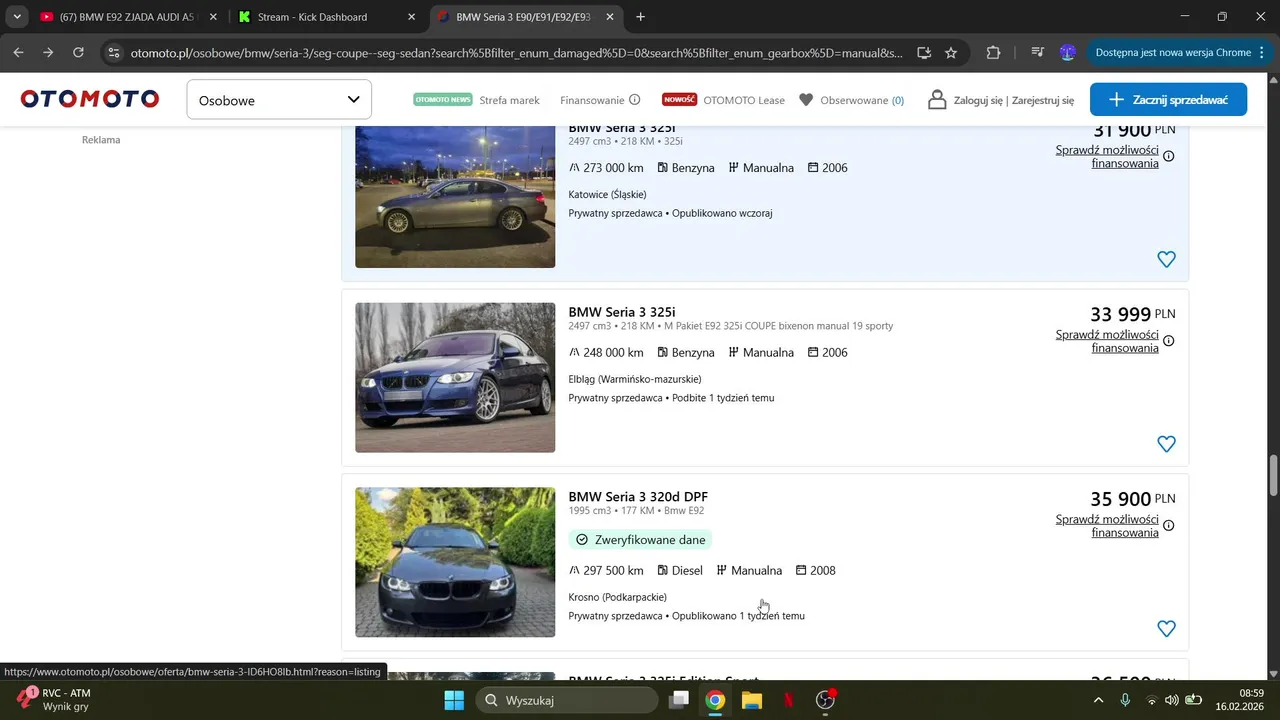The height and width of the screenshot is (720, 1280).
Task: Click the Finansowanie info icon in header
Action: click(634, 100)
